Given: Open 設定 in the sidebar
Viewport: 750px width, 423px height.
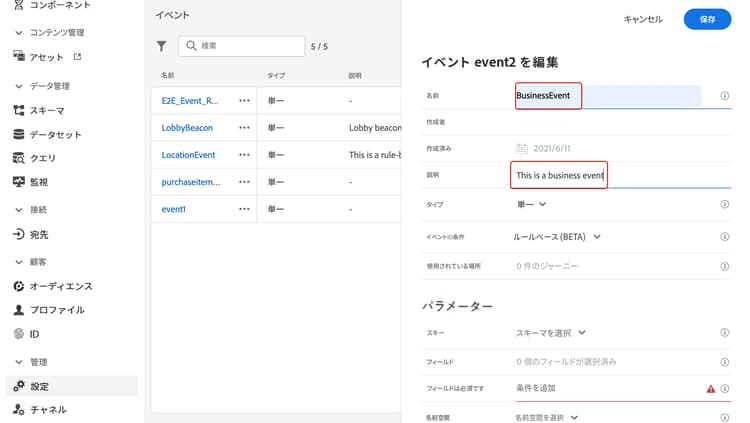Looking at the screenshot, I should (x=71, y=386).
